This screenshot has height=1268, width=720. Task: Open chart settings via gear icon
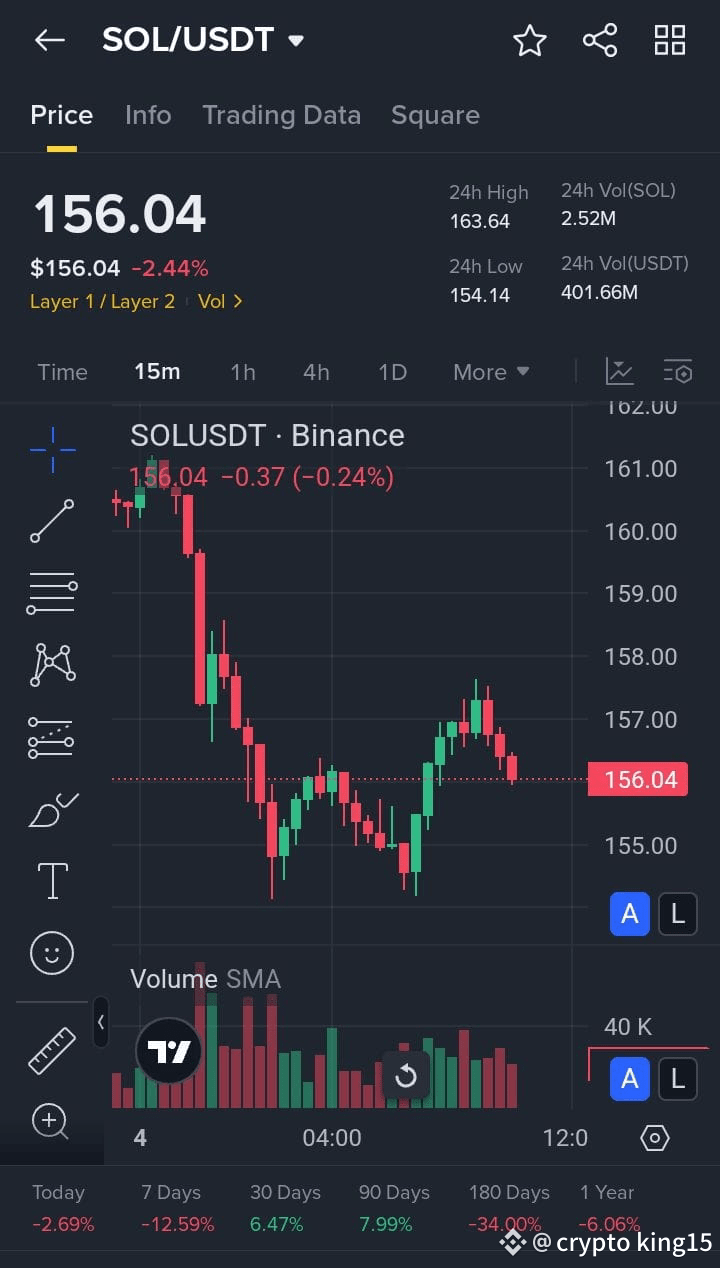coord(654,1137)
